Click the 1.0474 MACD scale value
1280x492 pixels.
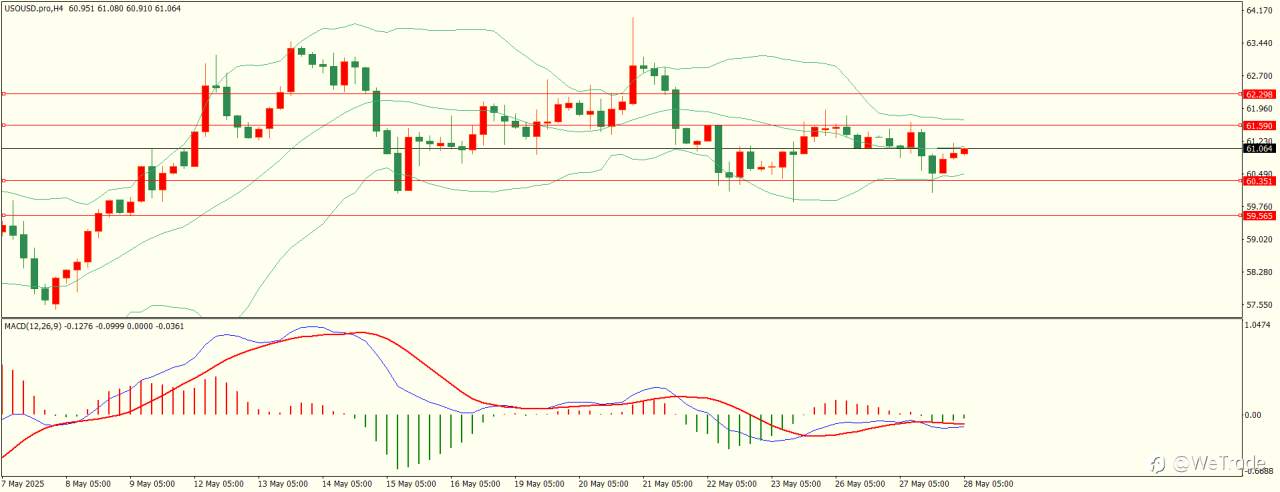1258,325
